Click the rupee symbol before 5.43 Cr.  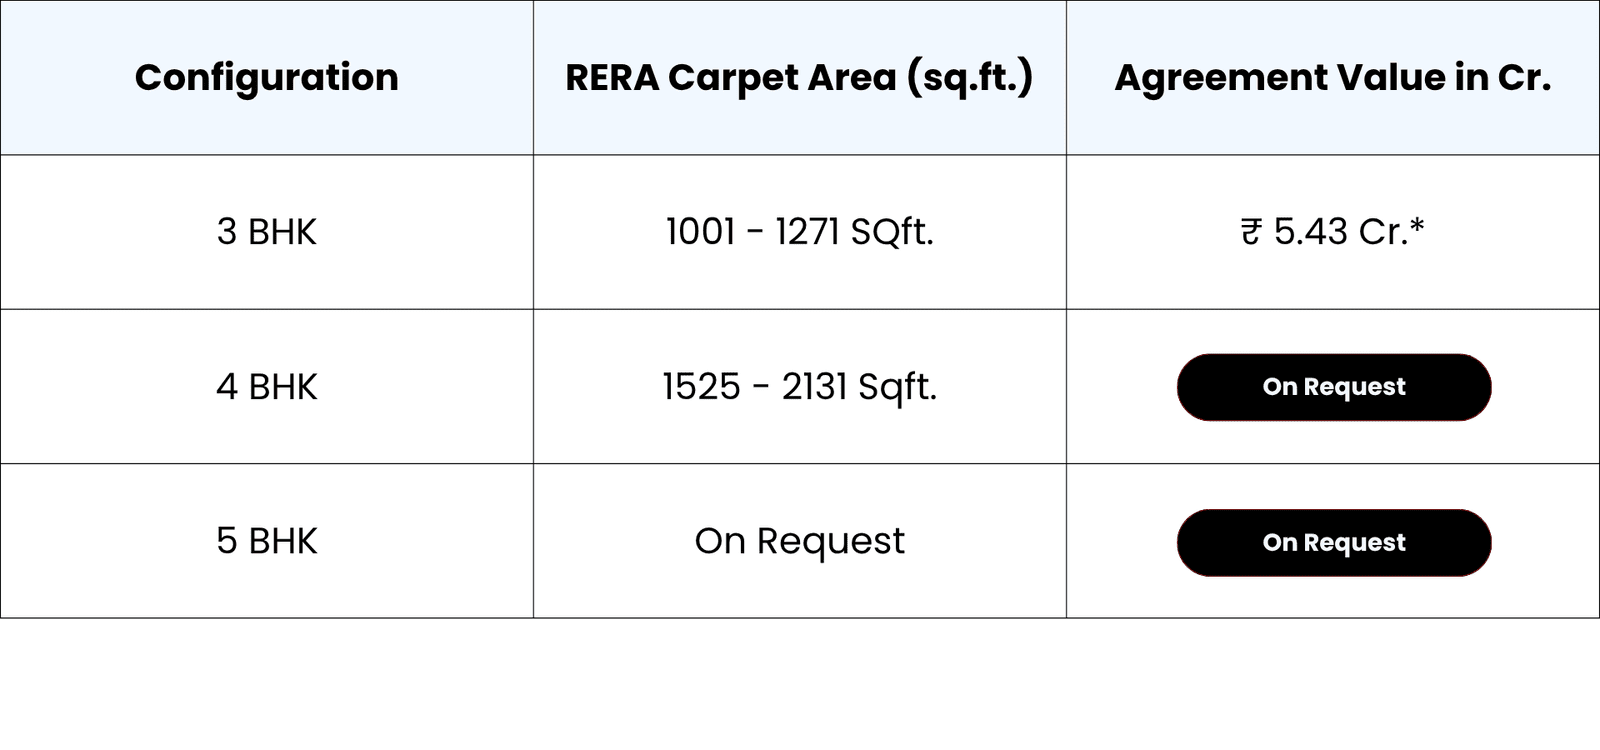[x=1251, y=232]
